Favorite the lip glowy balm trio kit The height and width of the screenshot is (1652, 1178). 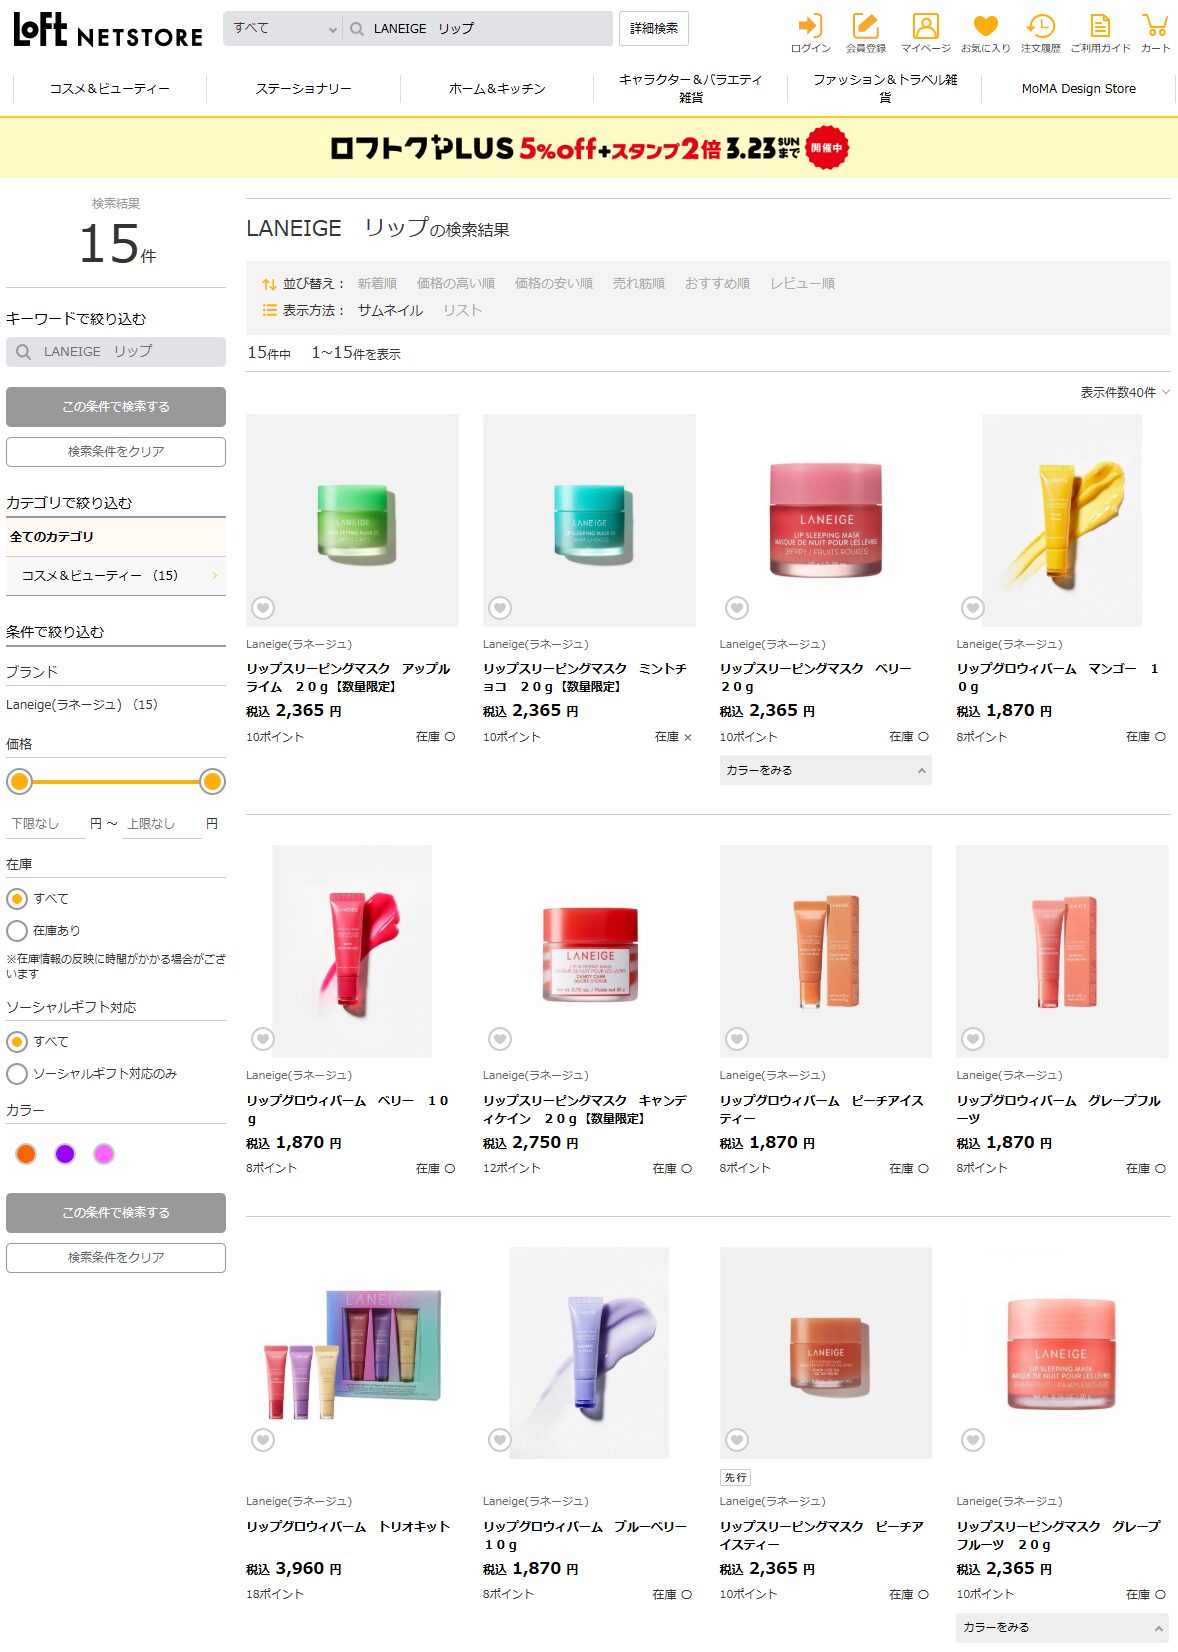[263, 1440]
